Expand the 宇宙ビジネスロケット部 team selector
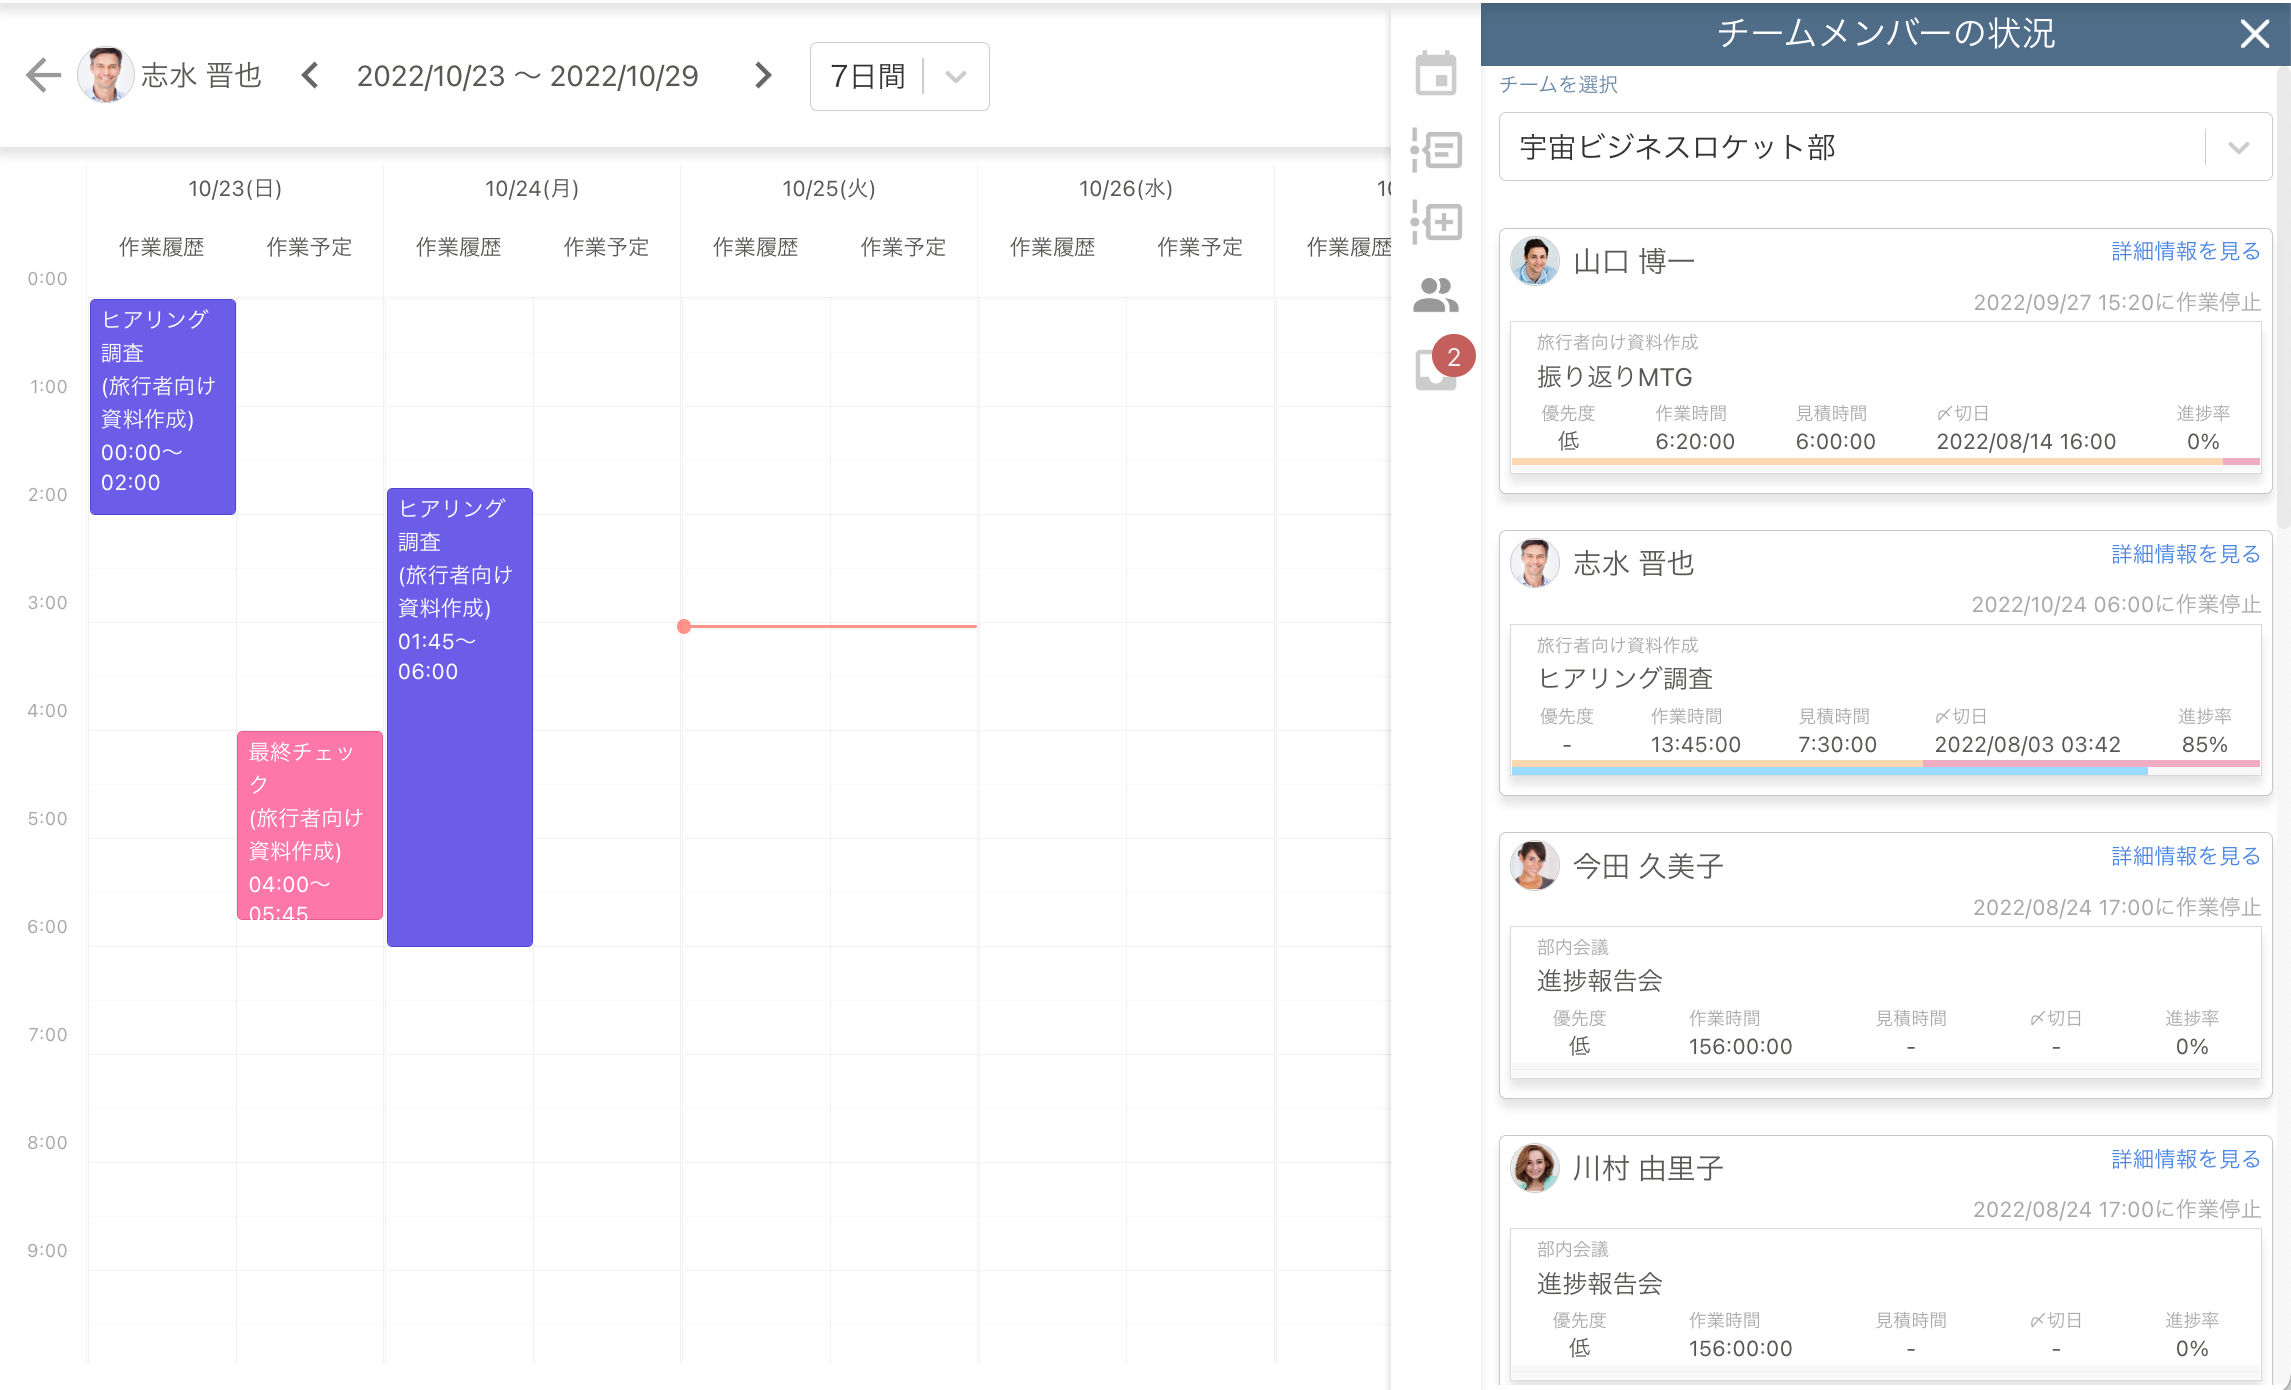This screenshot has height=1390, width=2291. click(2237, 147)
